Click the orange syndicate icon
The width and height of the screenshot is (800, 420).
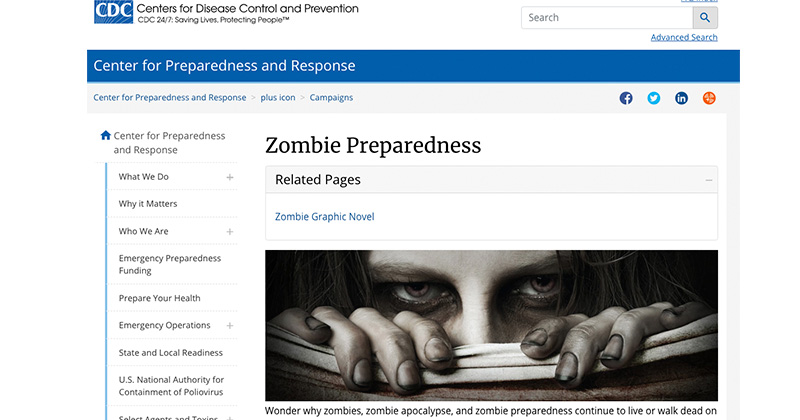point(709,98)
